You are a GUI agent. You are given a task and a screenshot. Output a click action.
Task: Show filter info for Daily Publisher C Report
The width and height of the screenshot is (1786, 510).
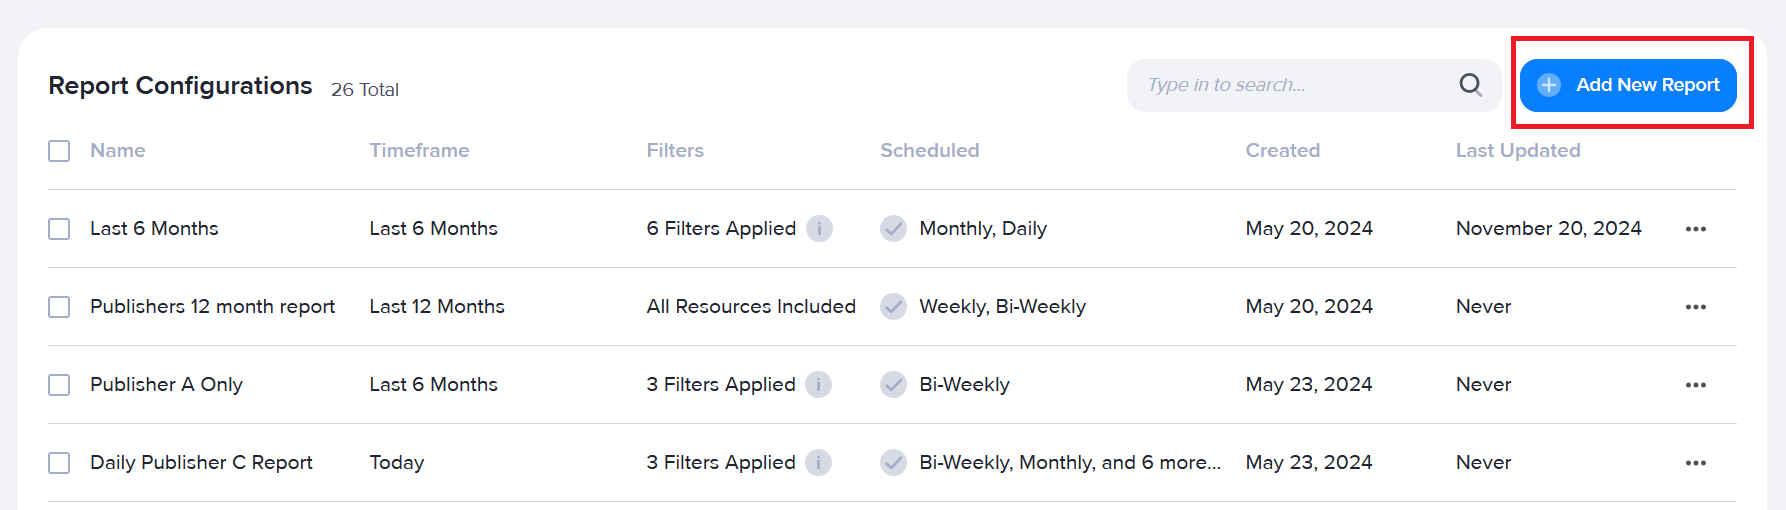pyautogui.click(x=819, y=463)
